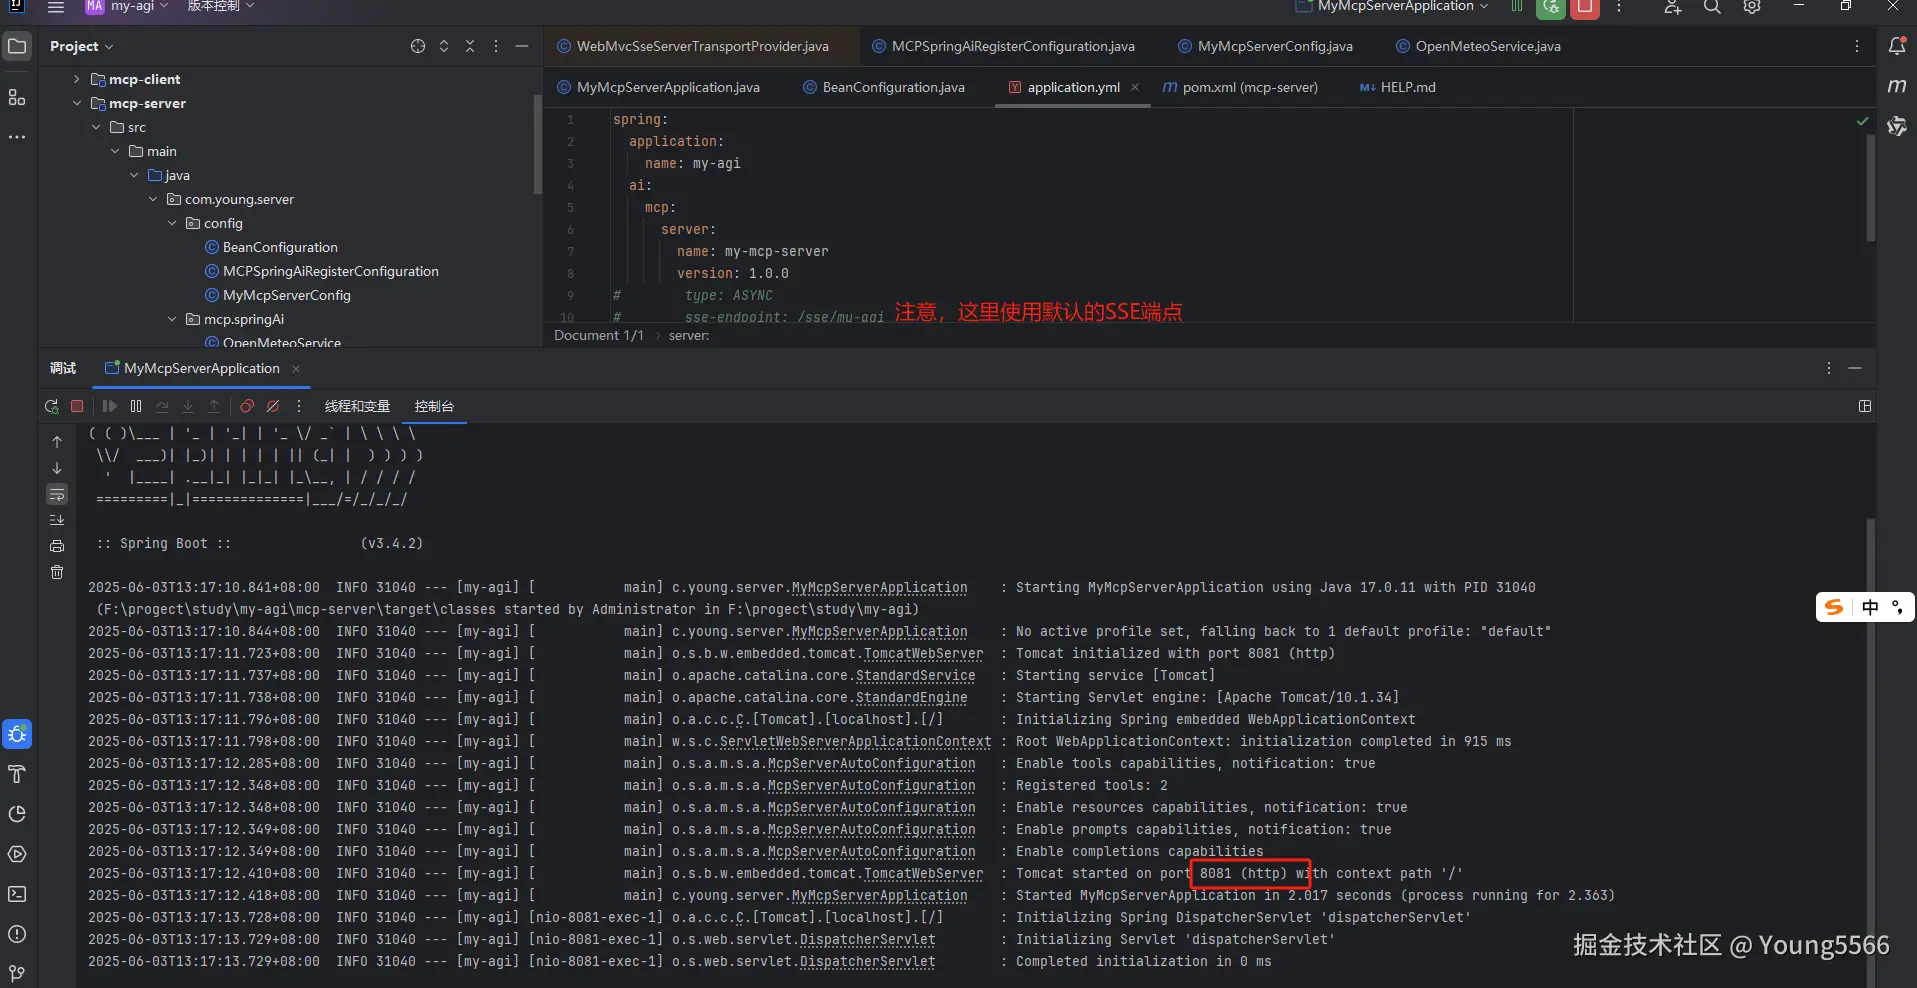Select opened file in Project tree
Image resolution: width=1917 pixels, height=988 pixels.
click(x=418, y=46)
